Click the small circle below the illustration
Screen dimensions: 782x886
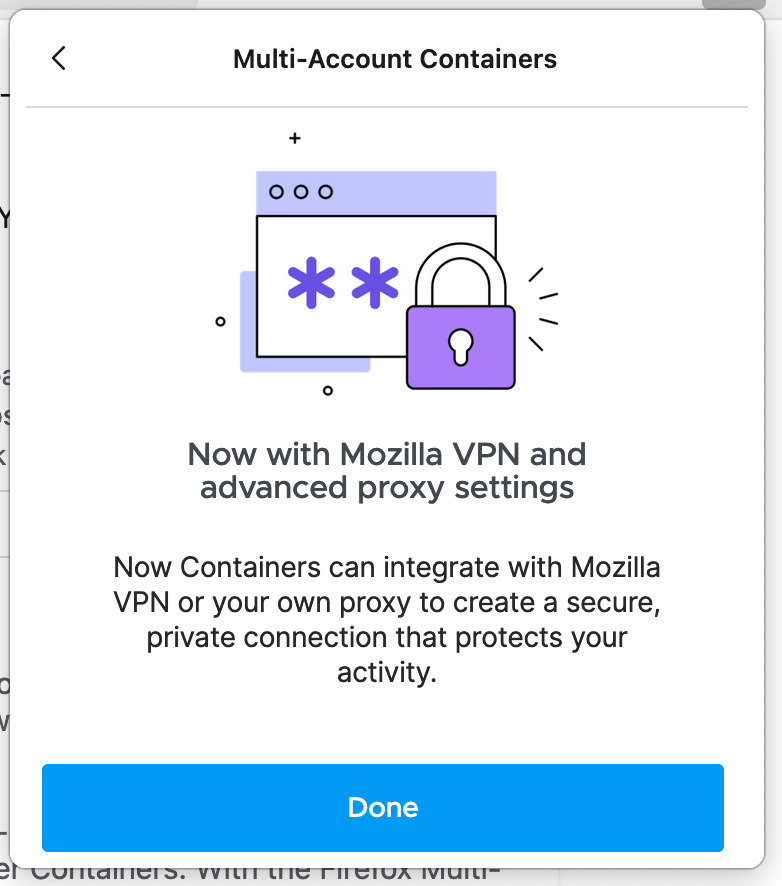tap(328, 392)
